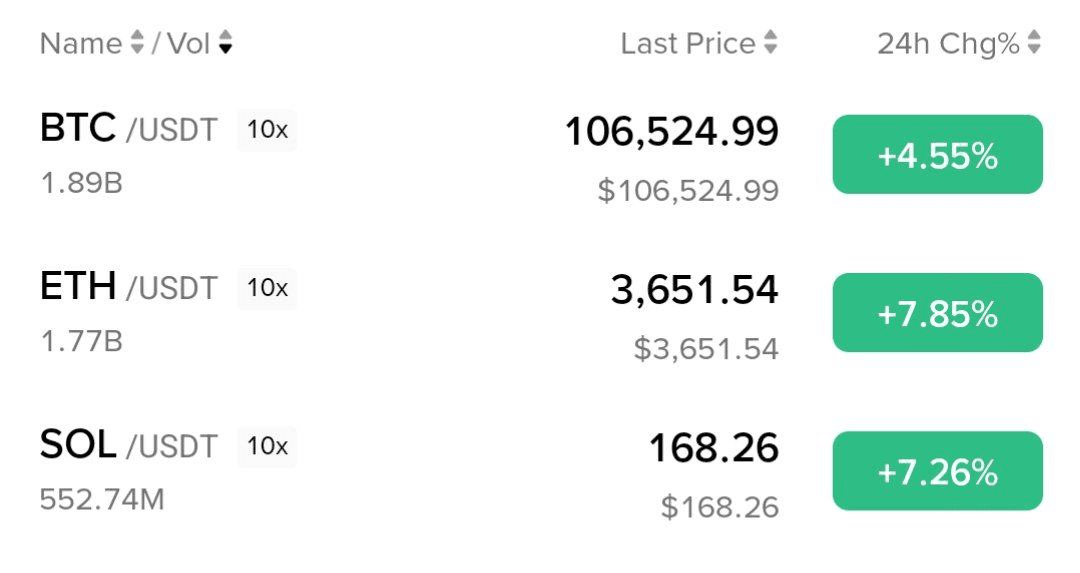
Task: Tap the 10x leverage badge for SOL
Action: point(267,446)
